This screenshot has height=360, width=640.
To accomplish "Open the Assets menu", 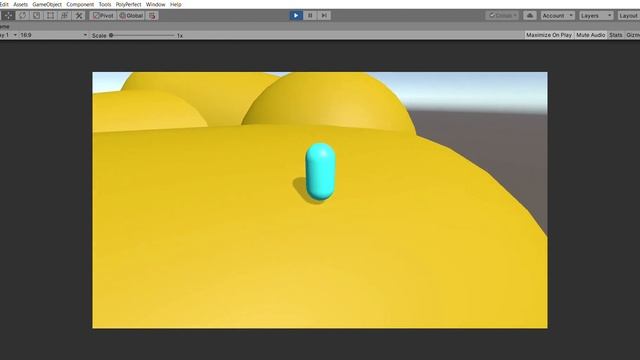I will pyautogui.click(x=20, y=4).
